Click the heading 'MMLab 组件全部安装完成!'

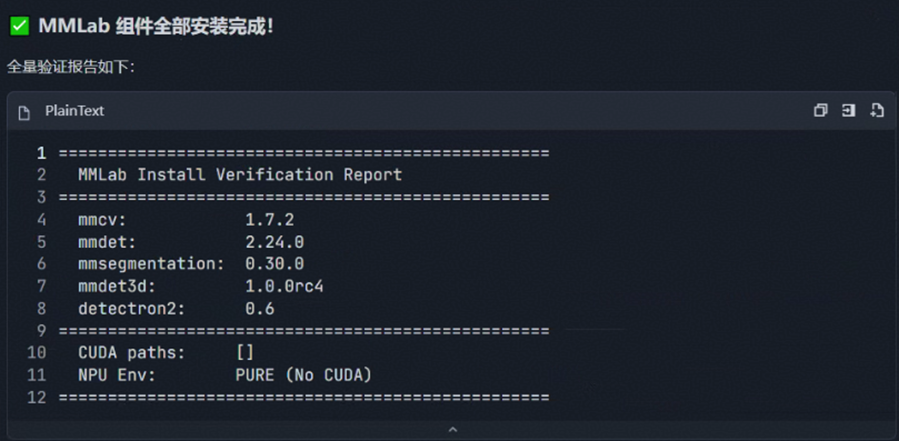click(x=156, y=26)
